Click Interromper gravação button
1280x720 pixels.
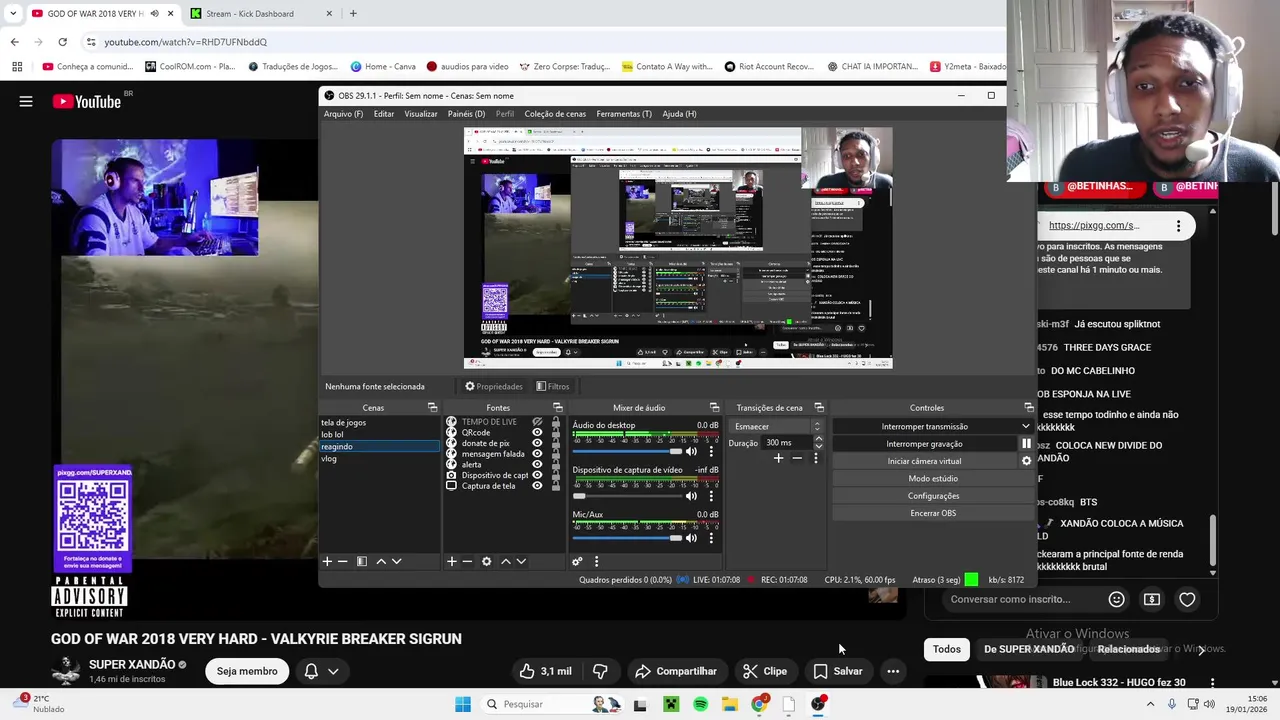pyautogui.click(x=924, y=444)
